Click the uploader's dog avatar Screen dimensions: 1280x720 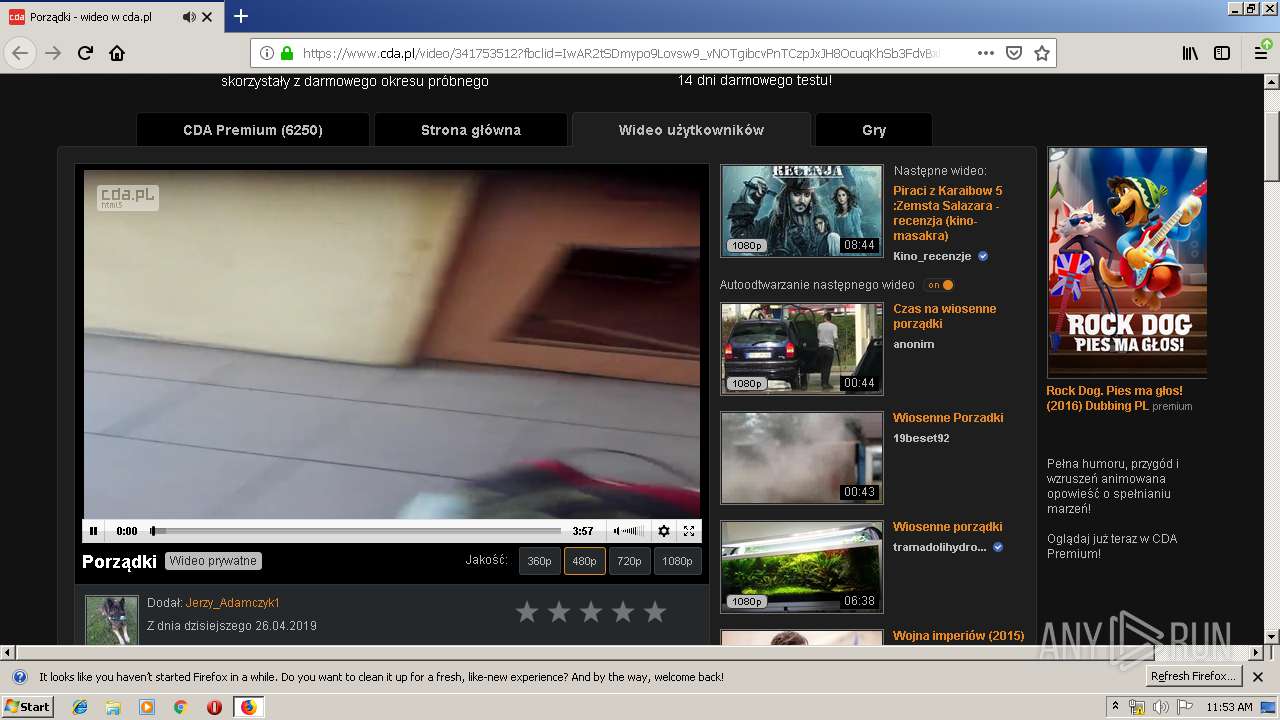(111, 620)
